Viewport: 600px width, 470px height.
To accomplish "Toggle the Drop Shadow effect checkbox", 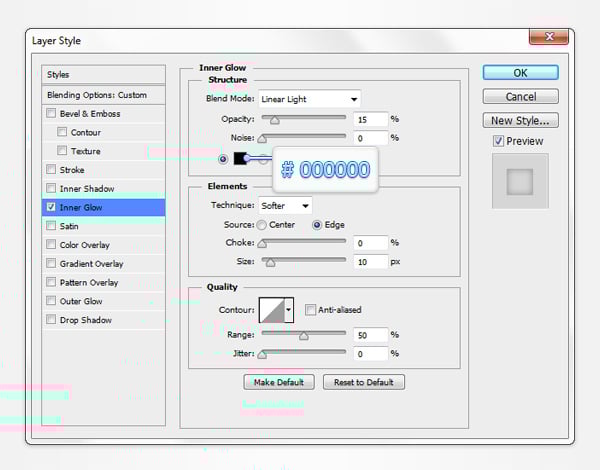I will coord(51,320).
